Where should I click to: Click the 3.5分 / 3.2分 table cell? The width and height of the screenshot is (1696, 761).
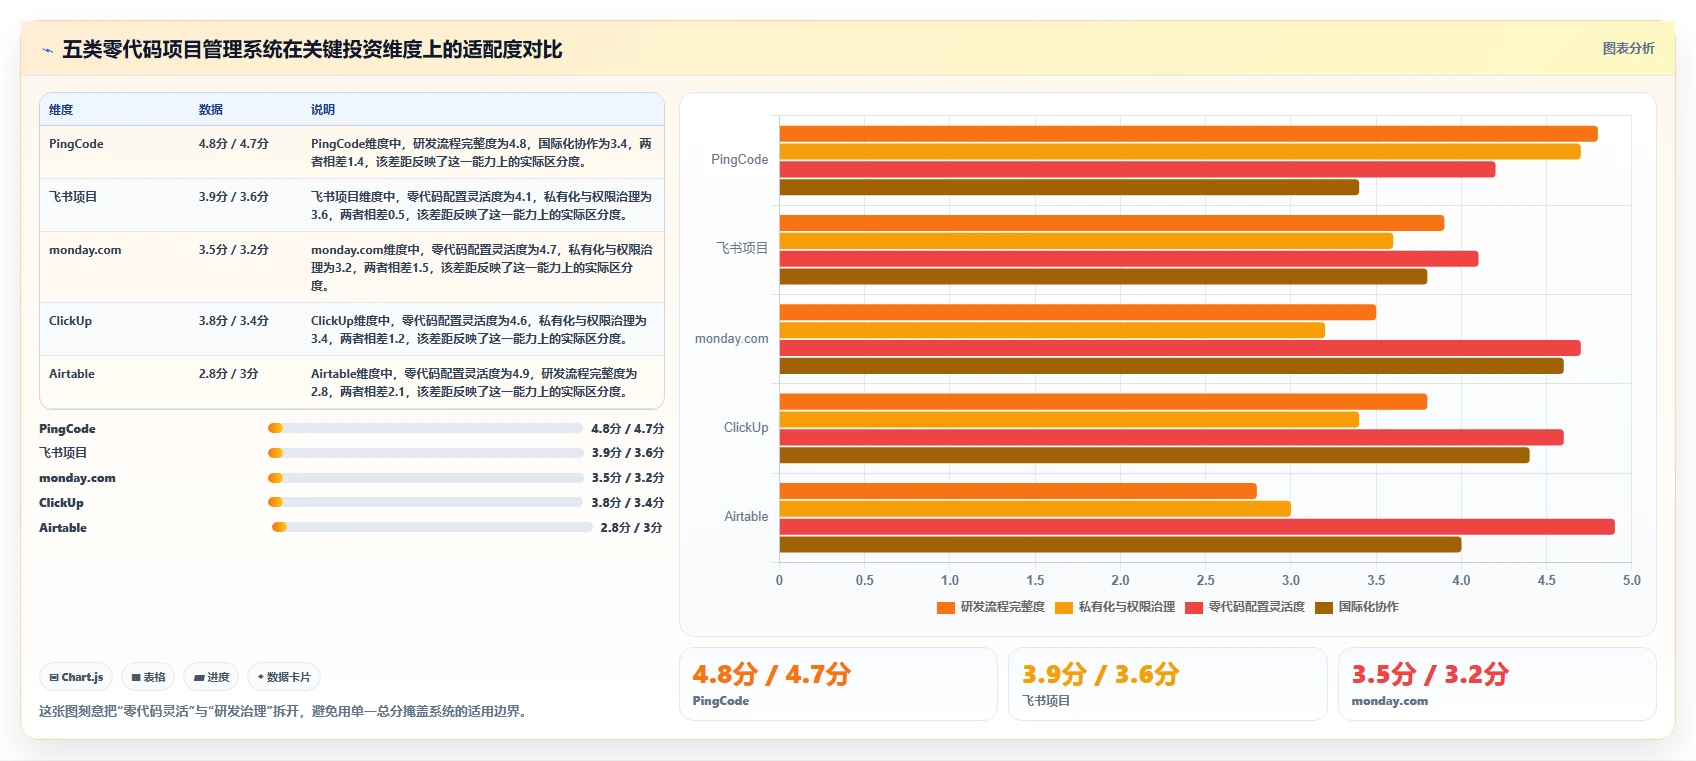point(233,250)
